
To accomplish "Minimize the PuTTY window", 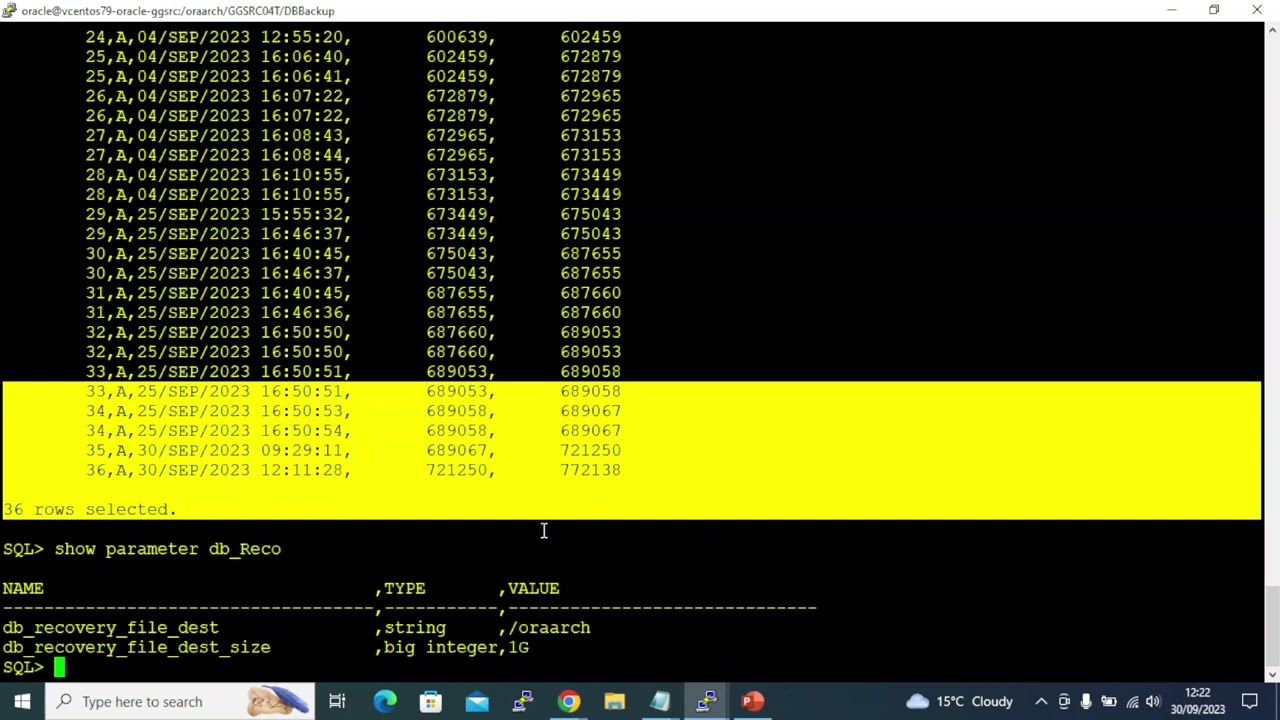I will (x=1171, y=10).
